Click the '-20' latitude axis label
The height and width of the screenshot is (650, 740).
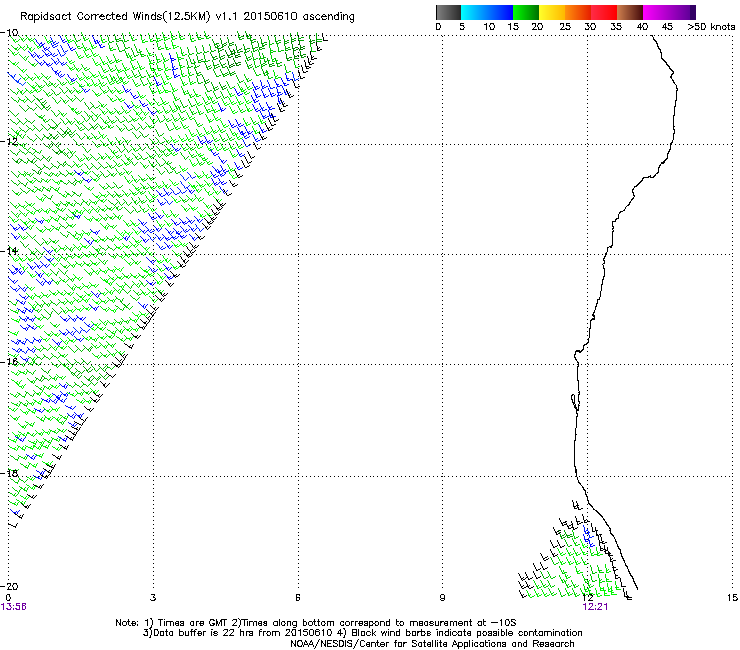click(x=9, y=586)
